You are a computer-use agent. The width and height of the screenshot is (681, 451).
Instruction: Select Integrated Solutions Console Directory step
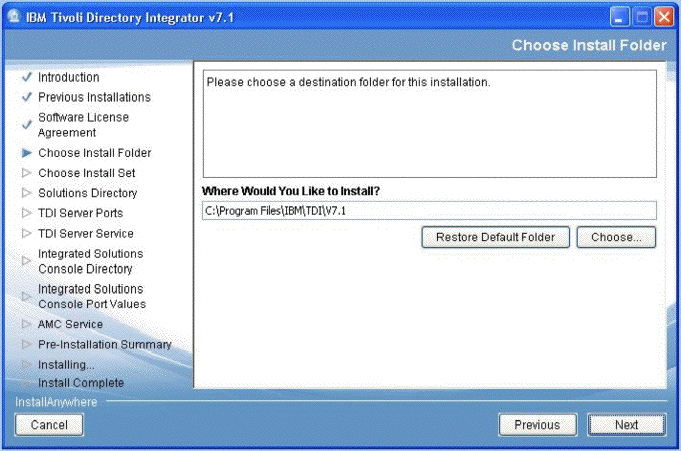tap(90, 261)
